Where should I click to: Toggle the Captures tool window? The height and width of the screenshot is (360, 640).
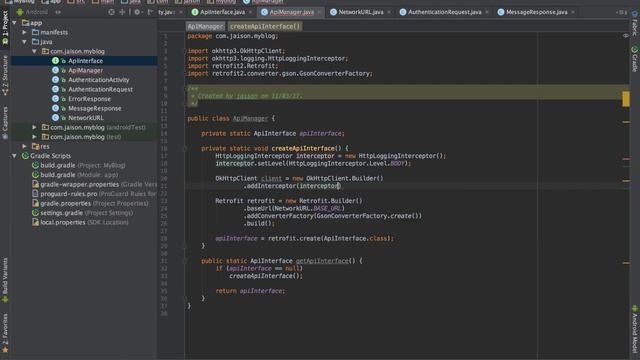(5, 123)
